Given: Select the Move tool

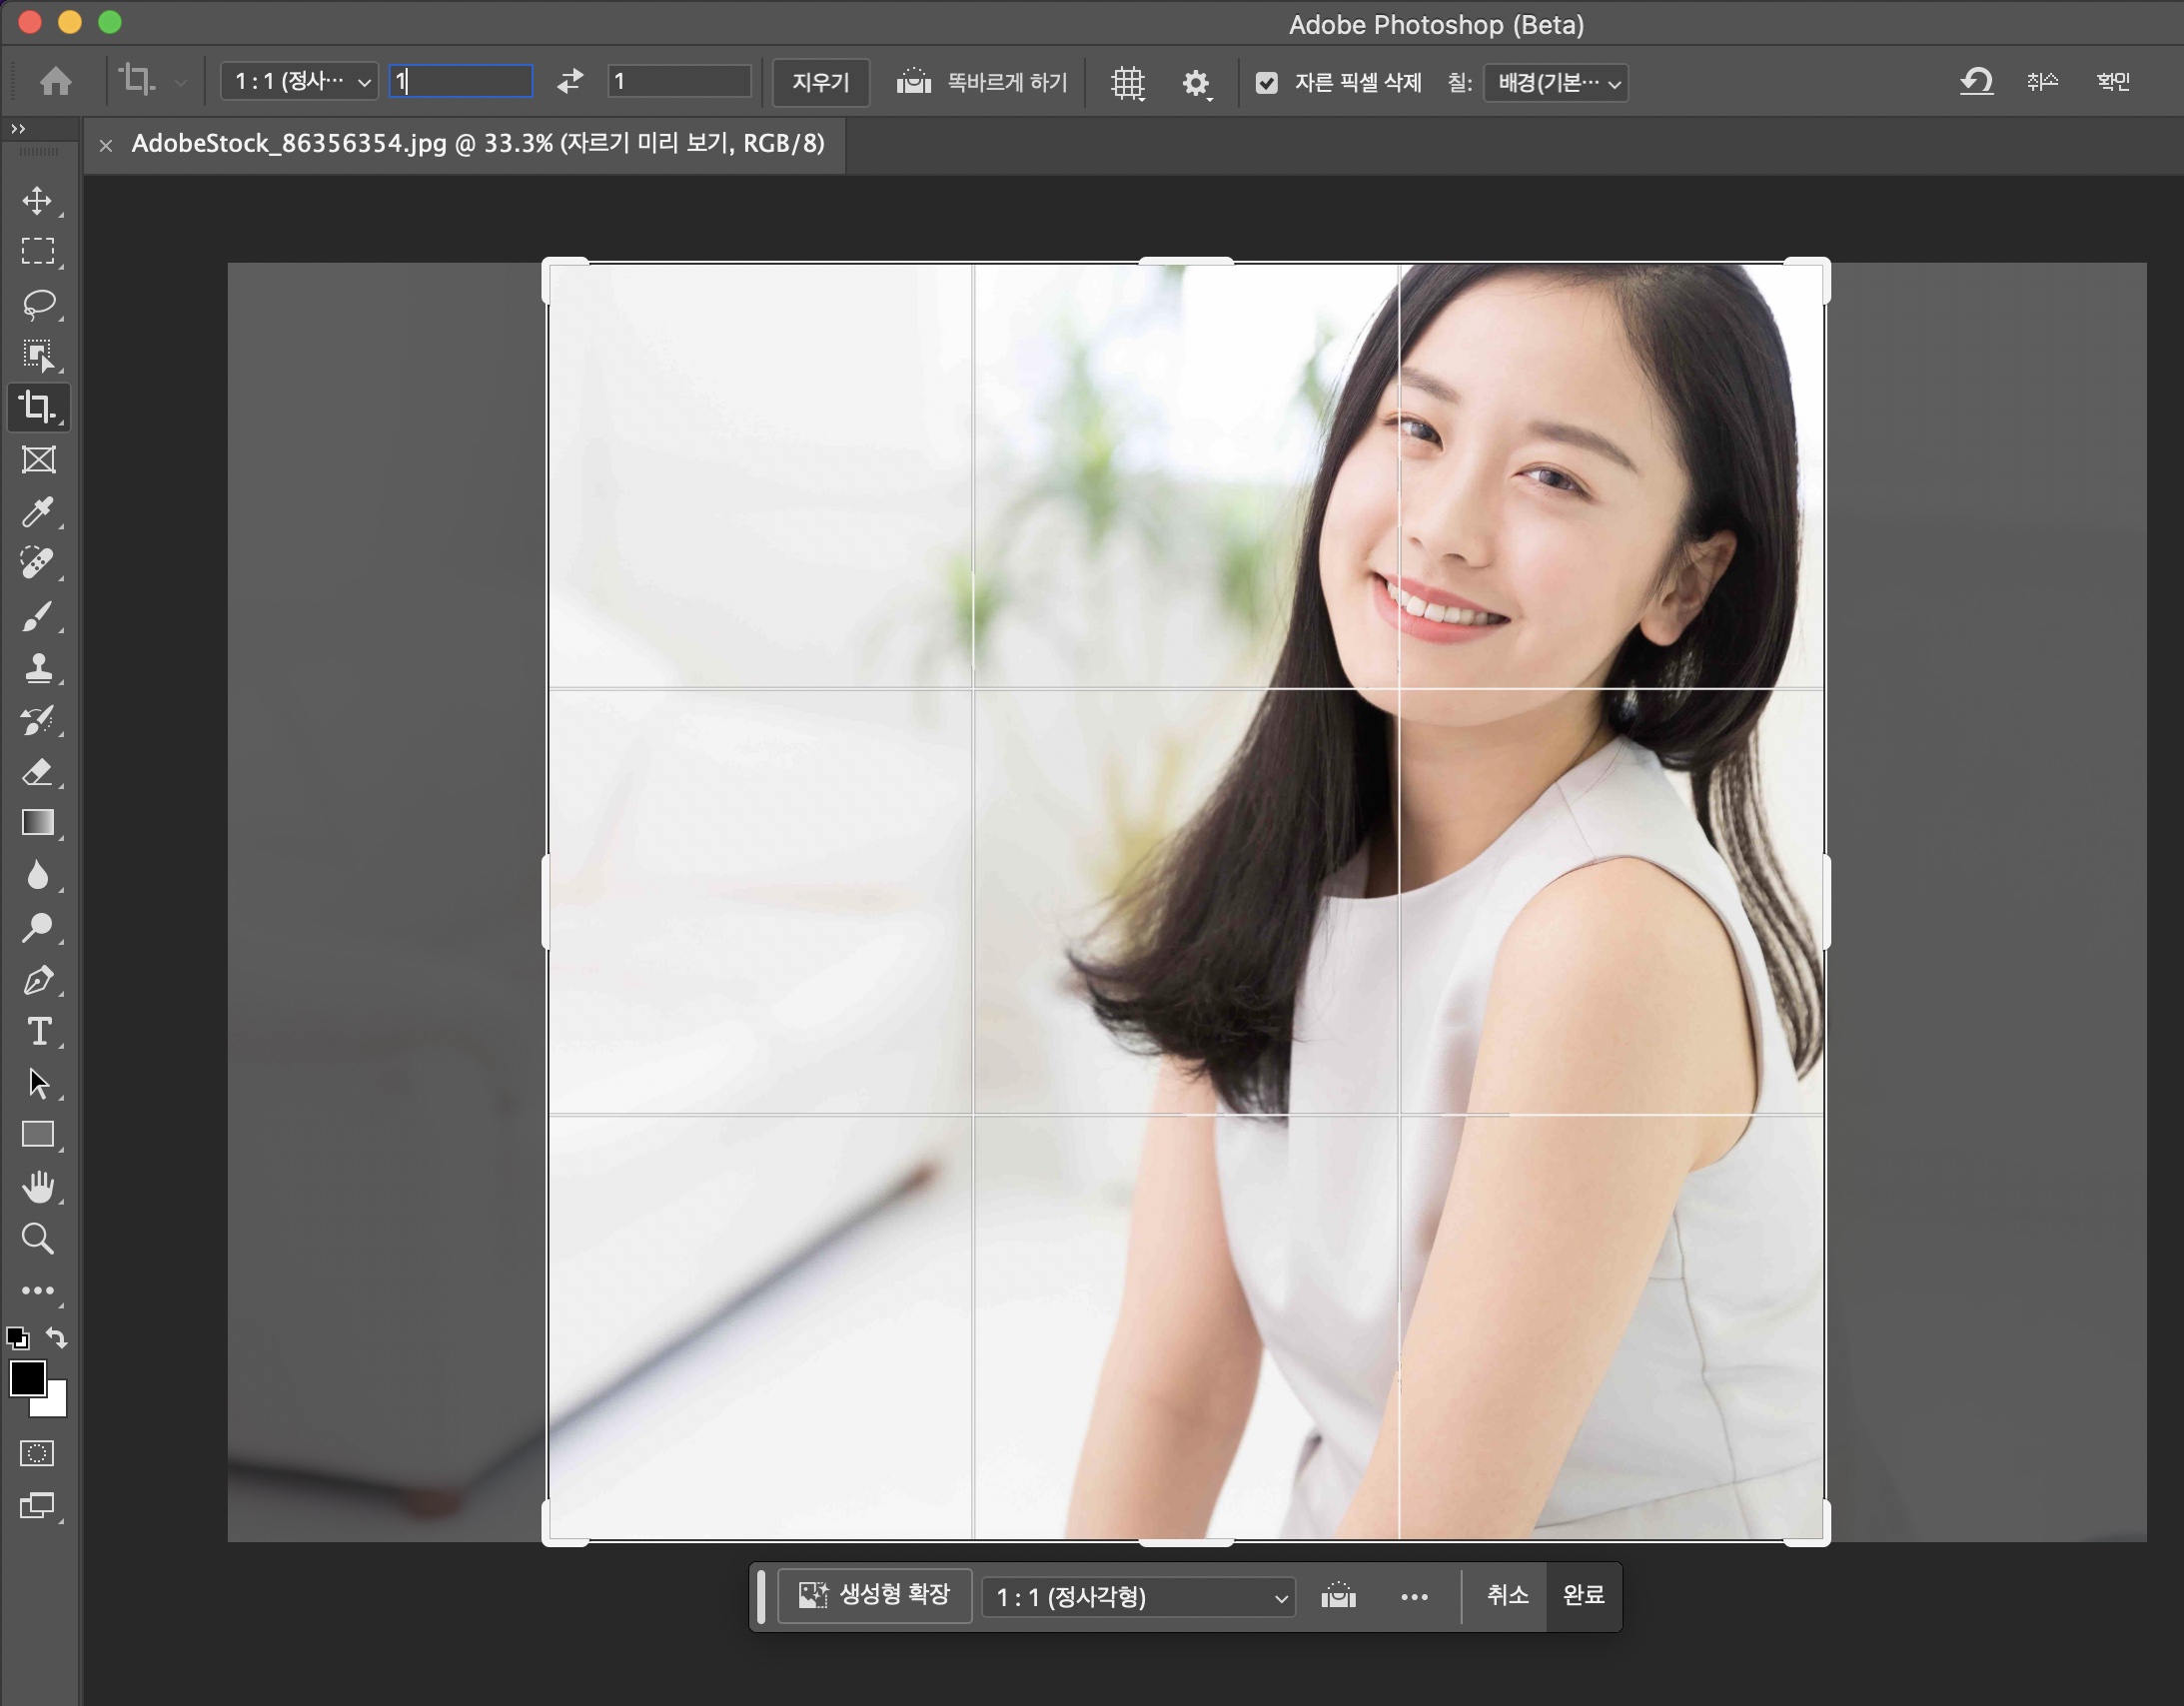Looking at the screenshot, I should 38,200.
